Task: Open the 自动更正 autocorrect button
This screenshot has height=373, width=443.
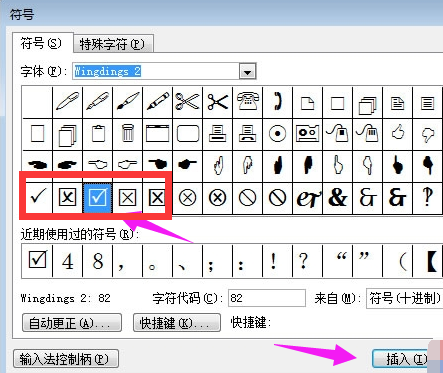Action: tap(72, 323)
